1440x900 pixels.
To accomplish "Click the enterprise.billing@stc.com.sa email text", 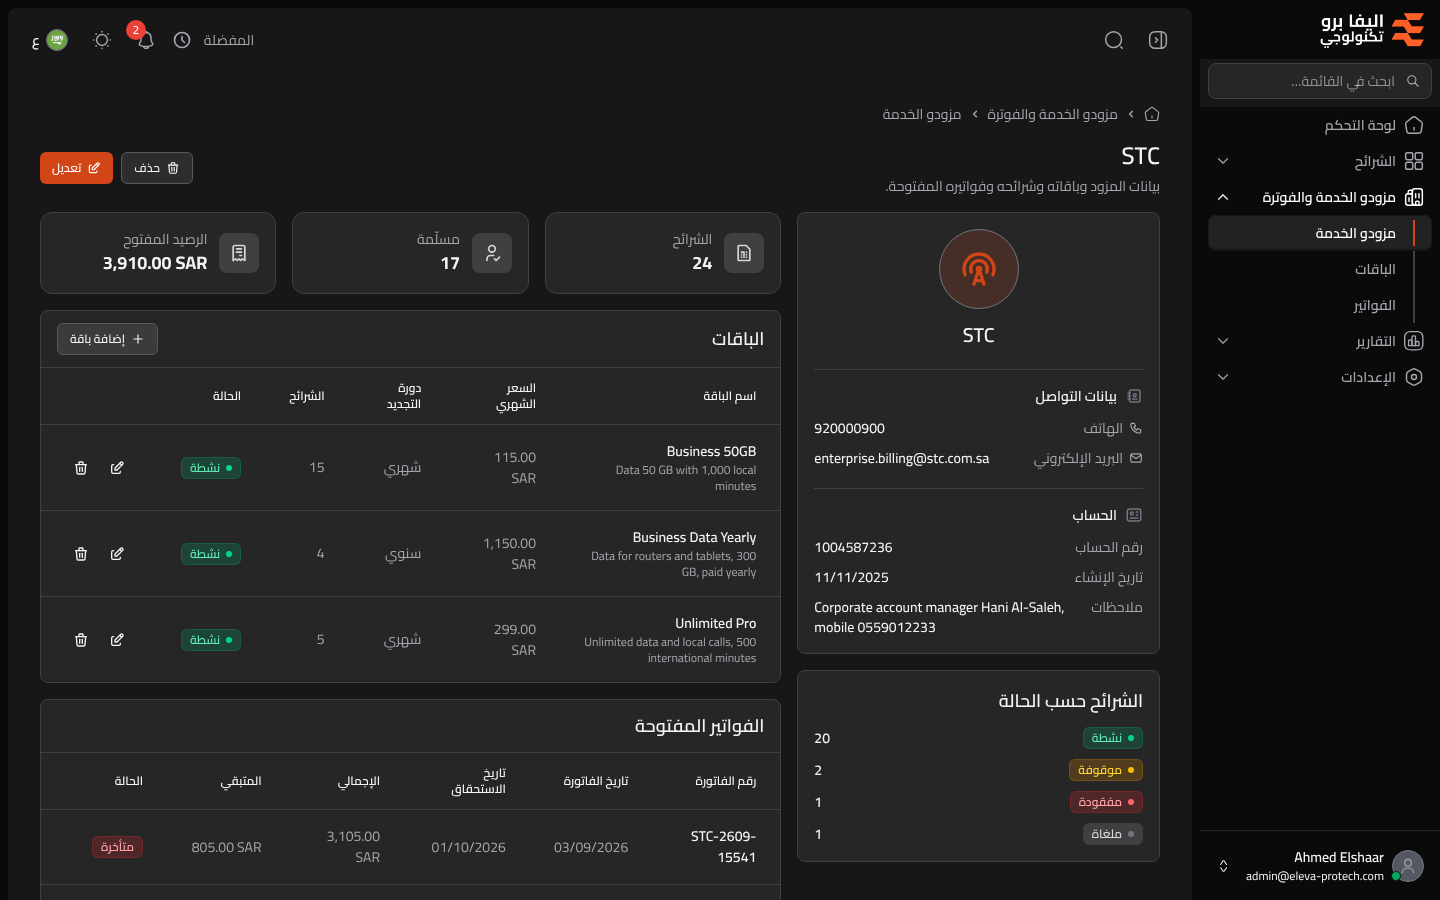I will (901, 459).
